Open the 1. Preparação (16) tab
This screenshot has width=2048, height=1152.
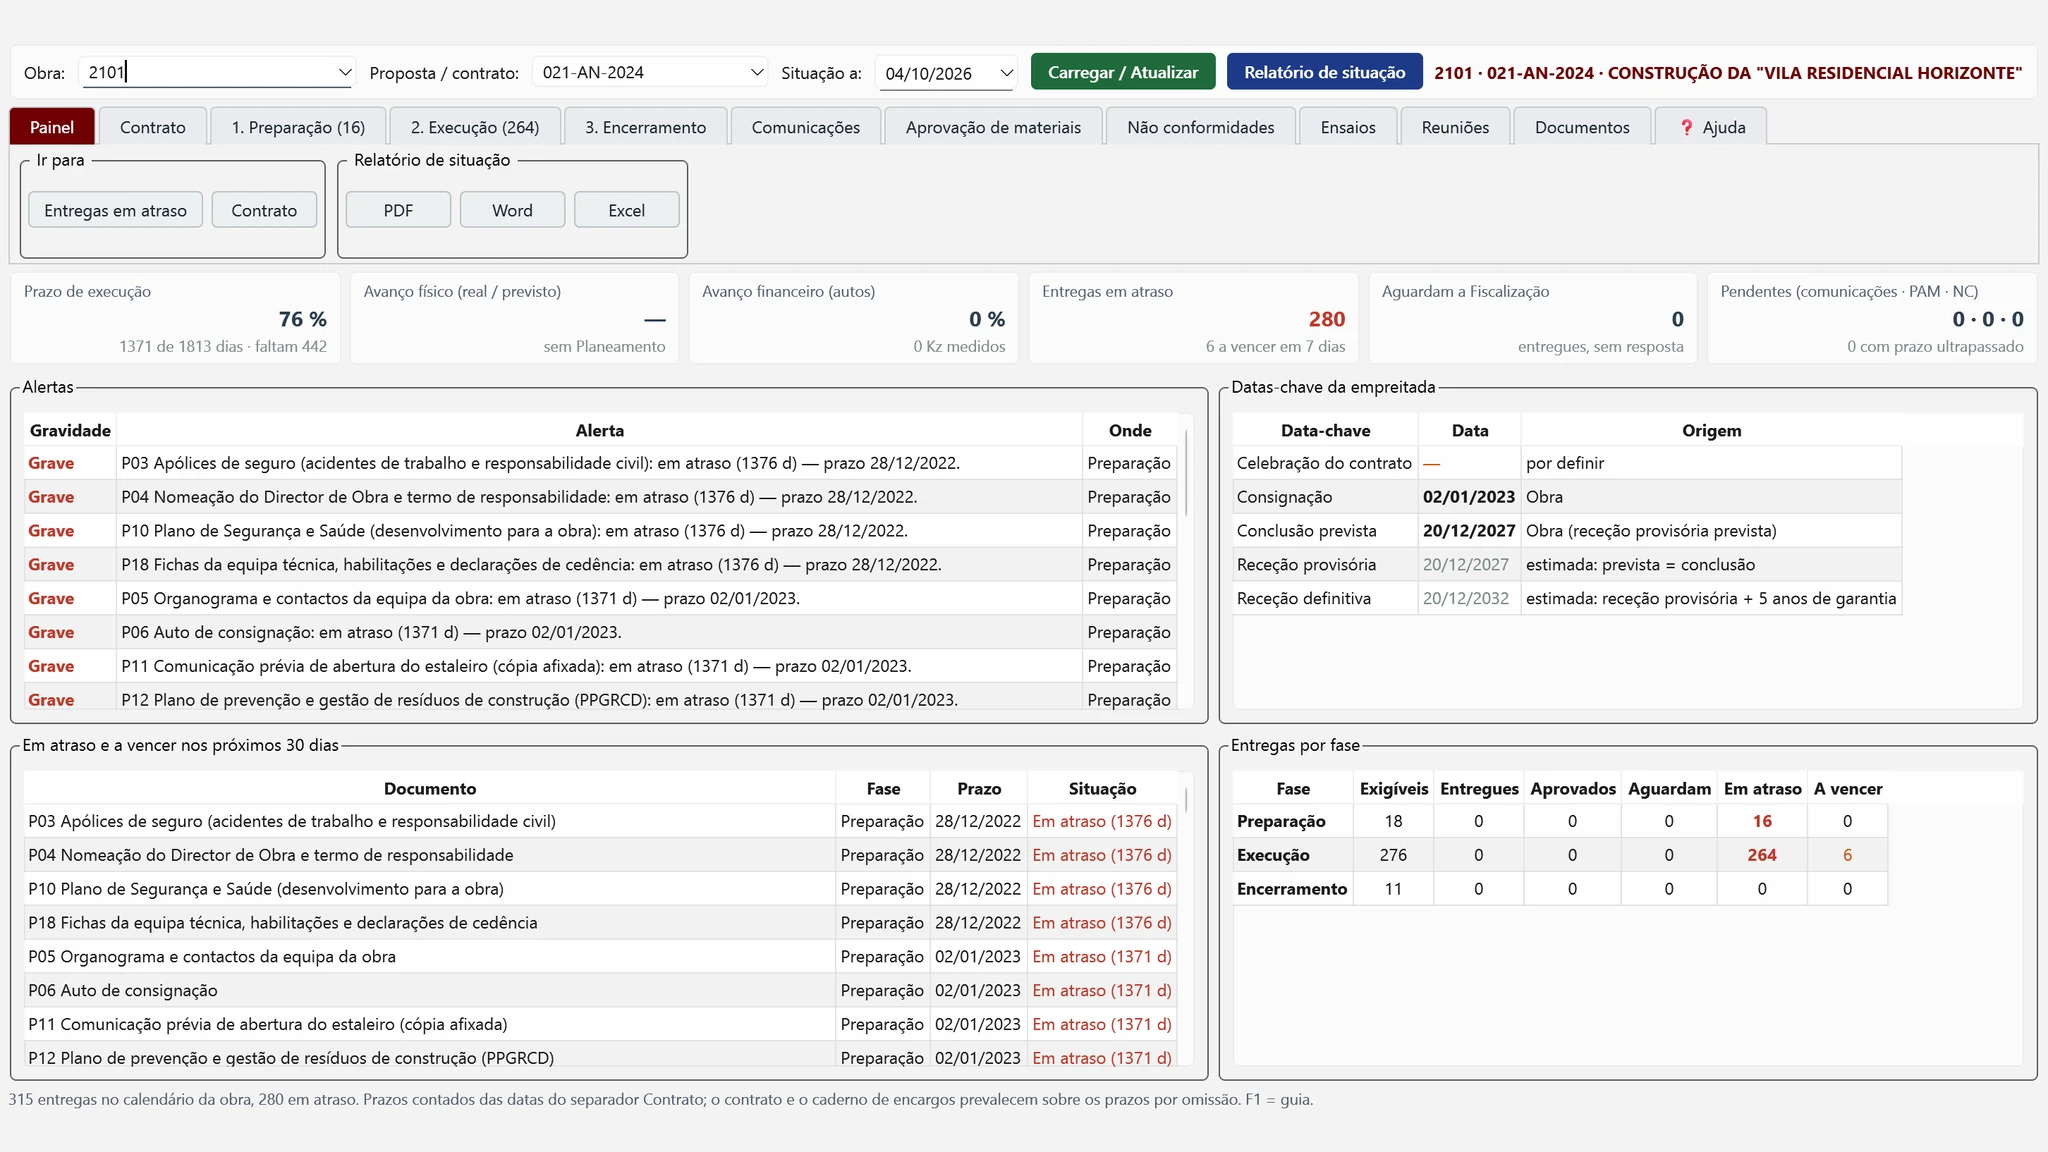(298, 127)
